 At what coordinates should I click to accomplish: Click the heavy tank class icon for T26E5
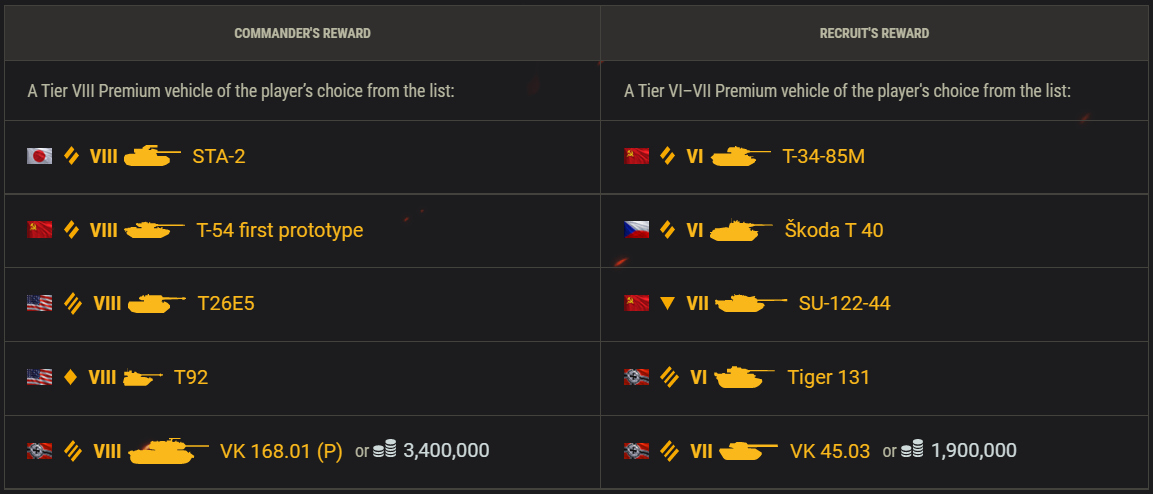[x=72, y=303]
